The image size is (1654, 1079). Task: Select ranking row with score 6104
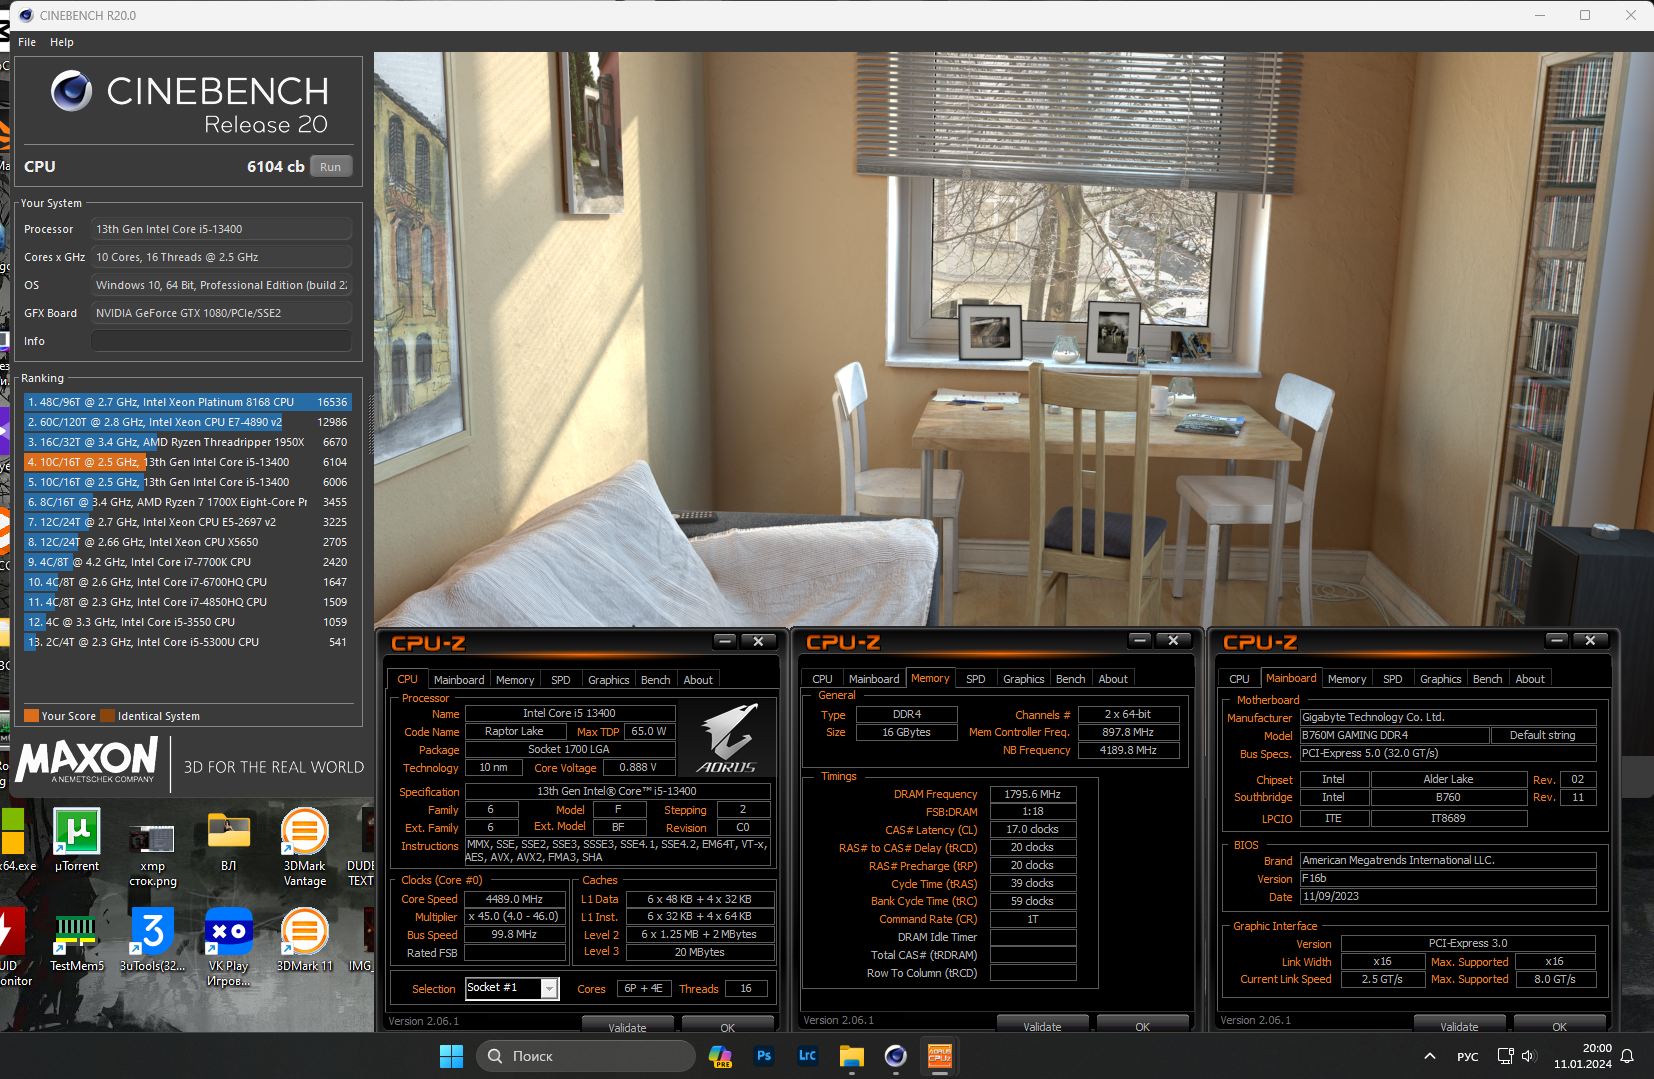(187, 462)
